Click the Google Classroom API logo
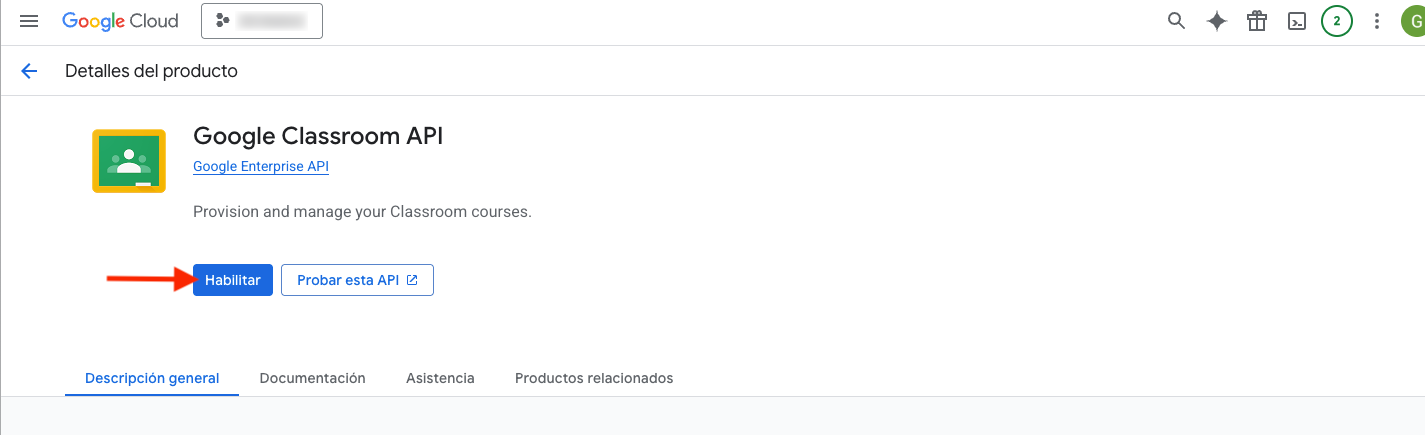Image resolution: width=1425 pixels, height=435 pixels. pos(129,160)
